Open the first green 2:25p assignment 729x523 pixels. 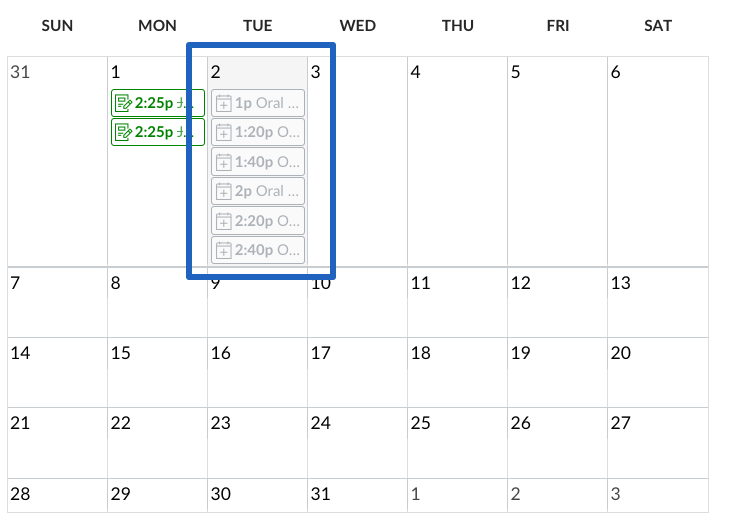158,103
